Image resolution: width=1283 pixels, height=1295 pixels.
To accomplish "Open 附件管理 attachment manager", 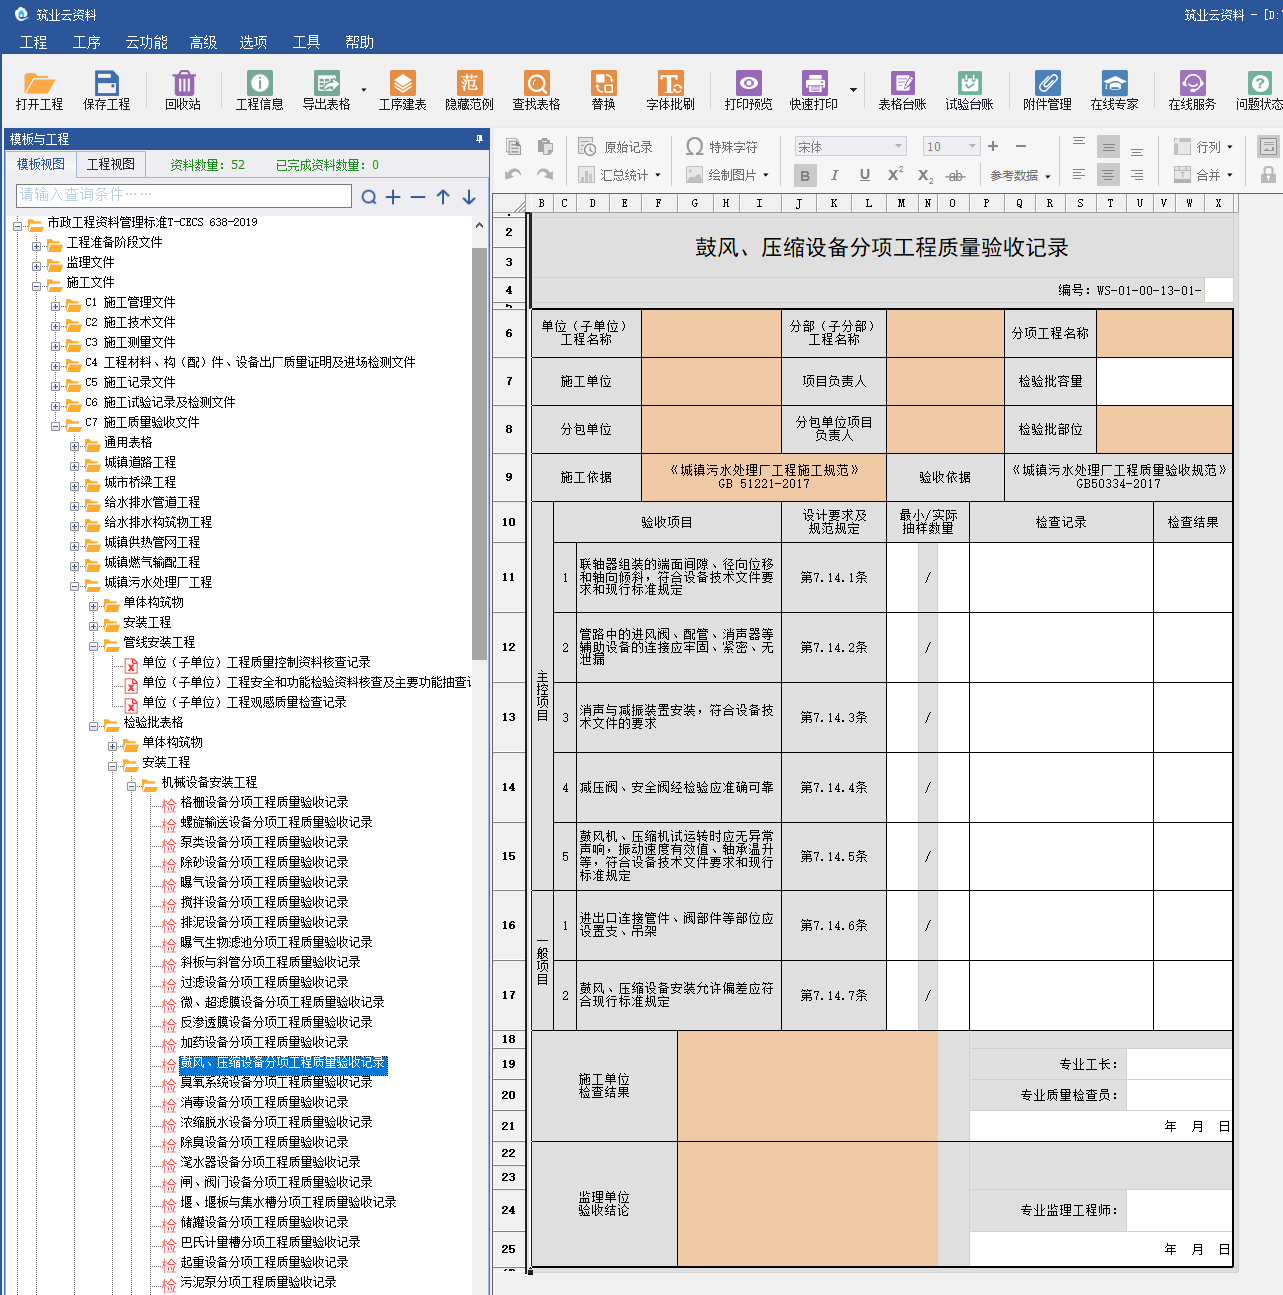I will (1047, 89).
